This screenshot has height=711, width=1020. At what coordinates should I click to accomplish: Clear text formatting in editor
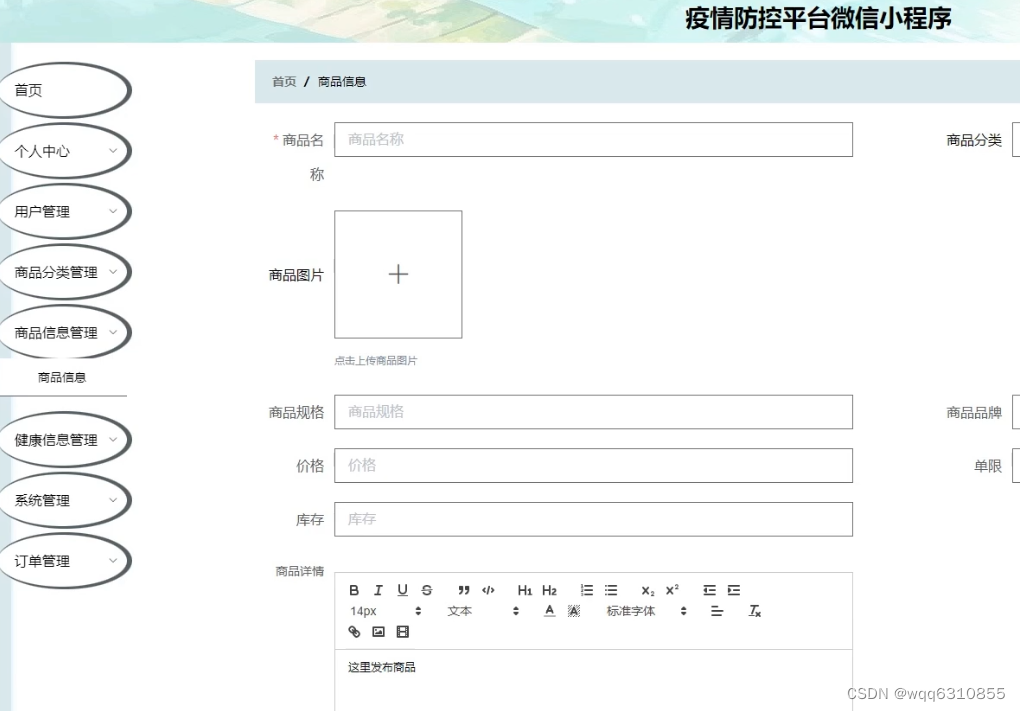(755, 611)
